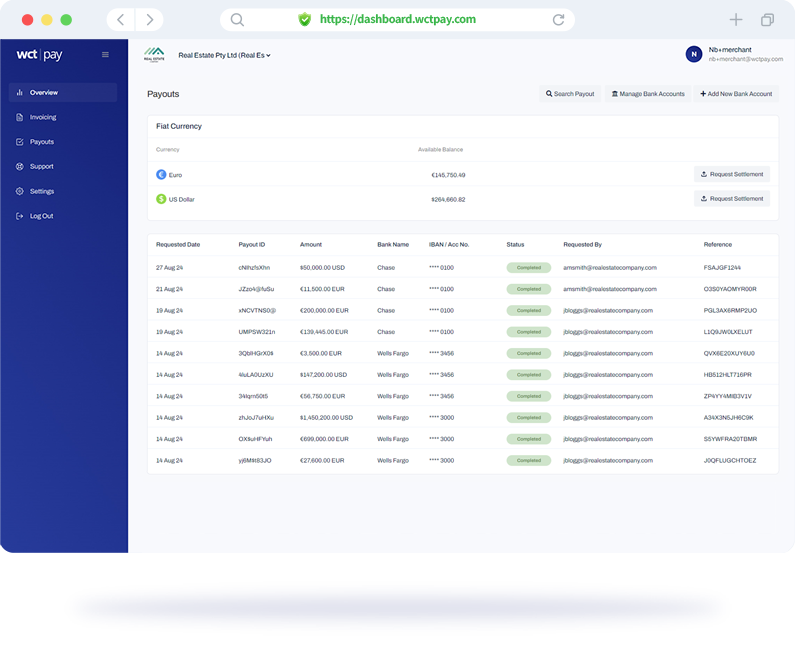795x647 pixels.
Task: Click the Real Estate company logo
Action: pos(154,55)
